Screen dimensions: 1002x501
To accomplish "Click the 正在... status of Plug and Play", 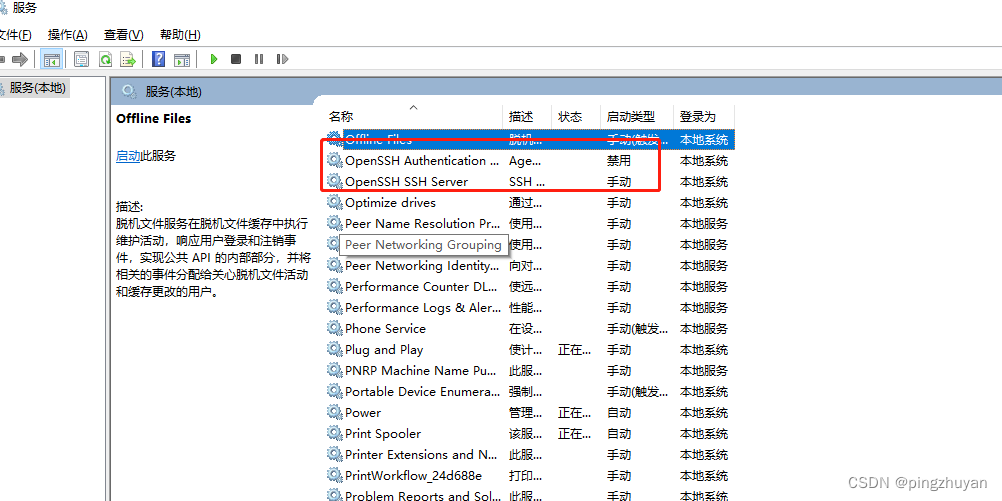I will tap(574, 350).
